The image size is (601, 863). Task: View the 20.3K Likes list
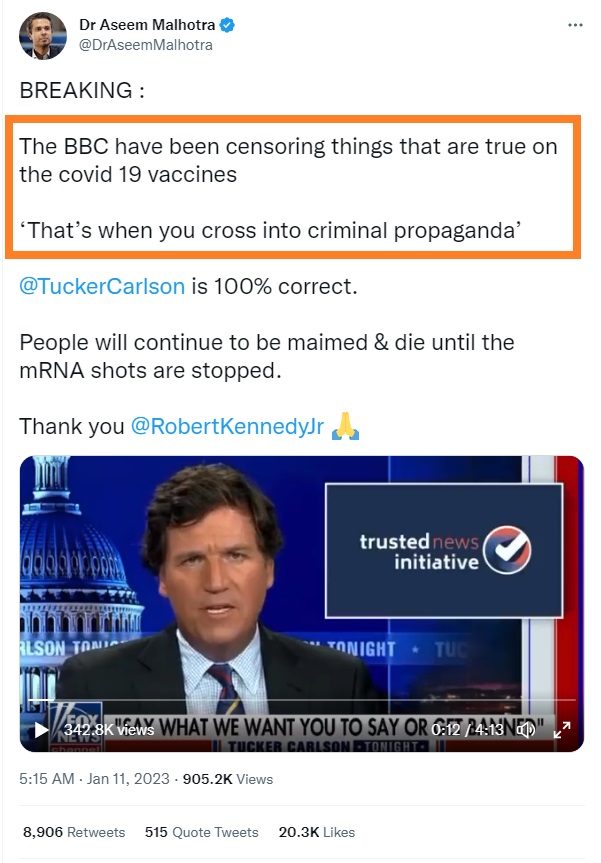coord(316,832)
